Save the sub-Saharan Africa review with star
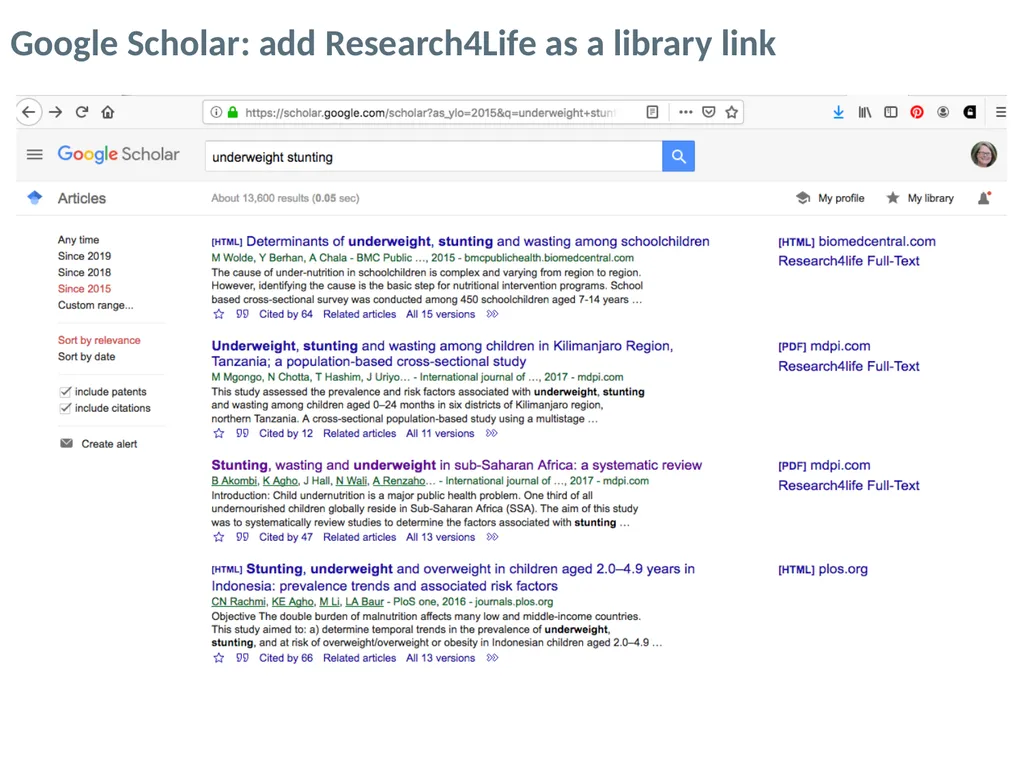1024x768 pixels. point(219,537)
